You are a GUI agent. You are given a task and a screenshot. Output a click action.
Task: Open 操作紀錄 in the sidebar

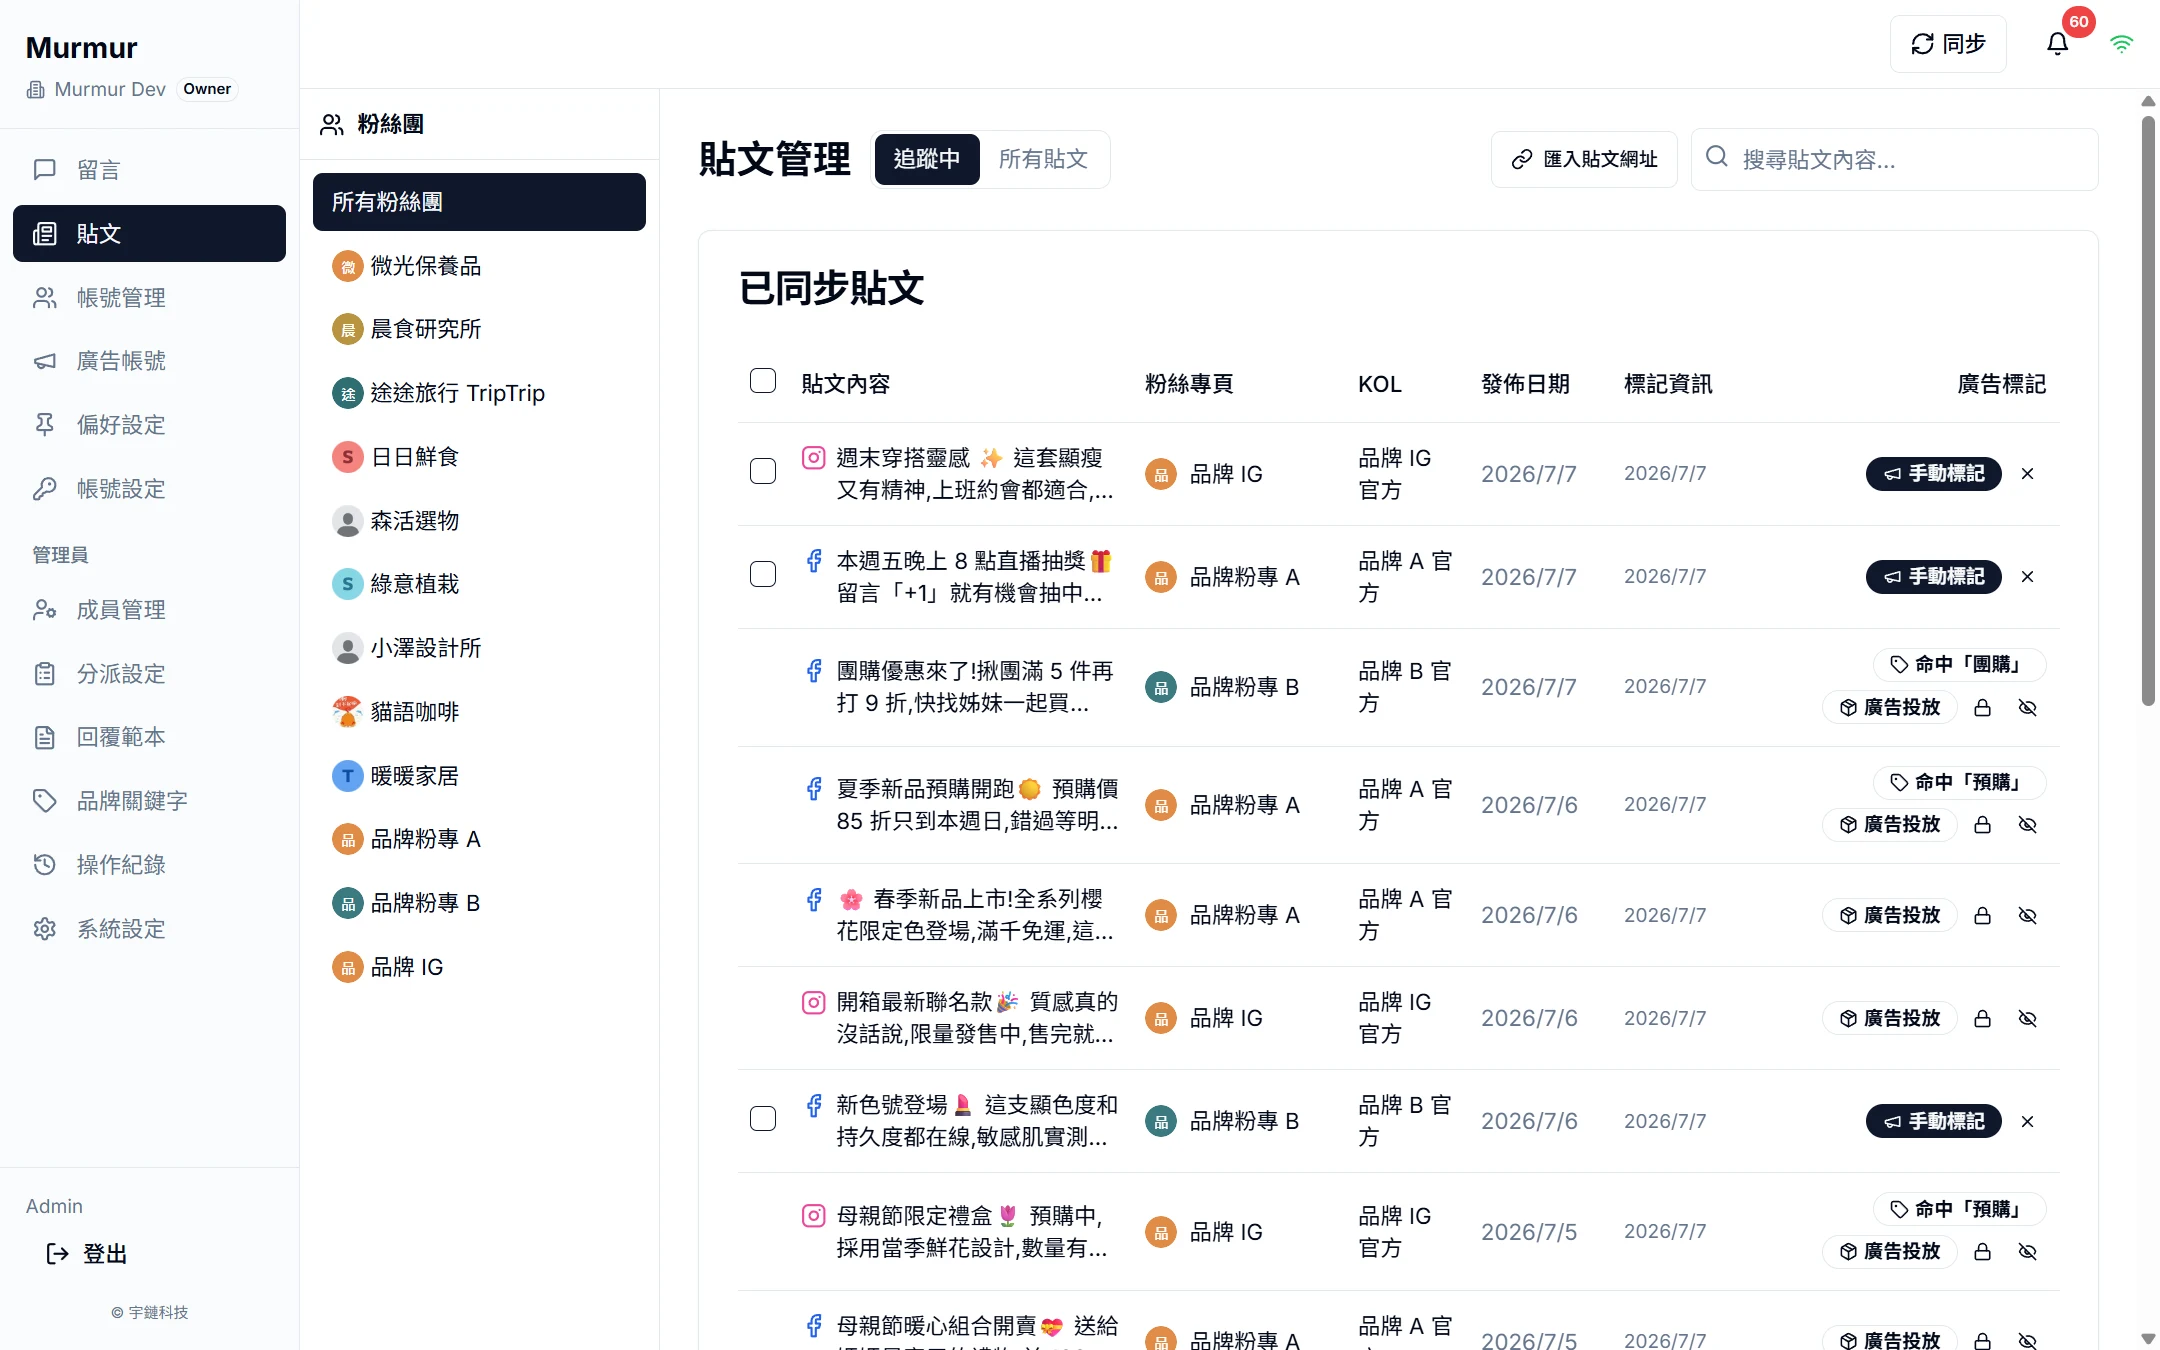tap(149, 865)
